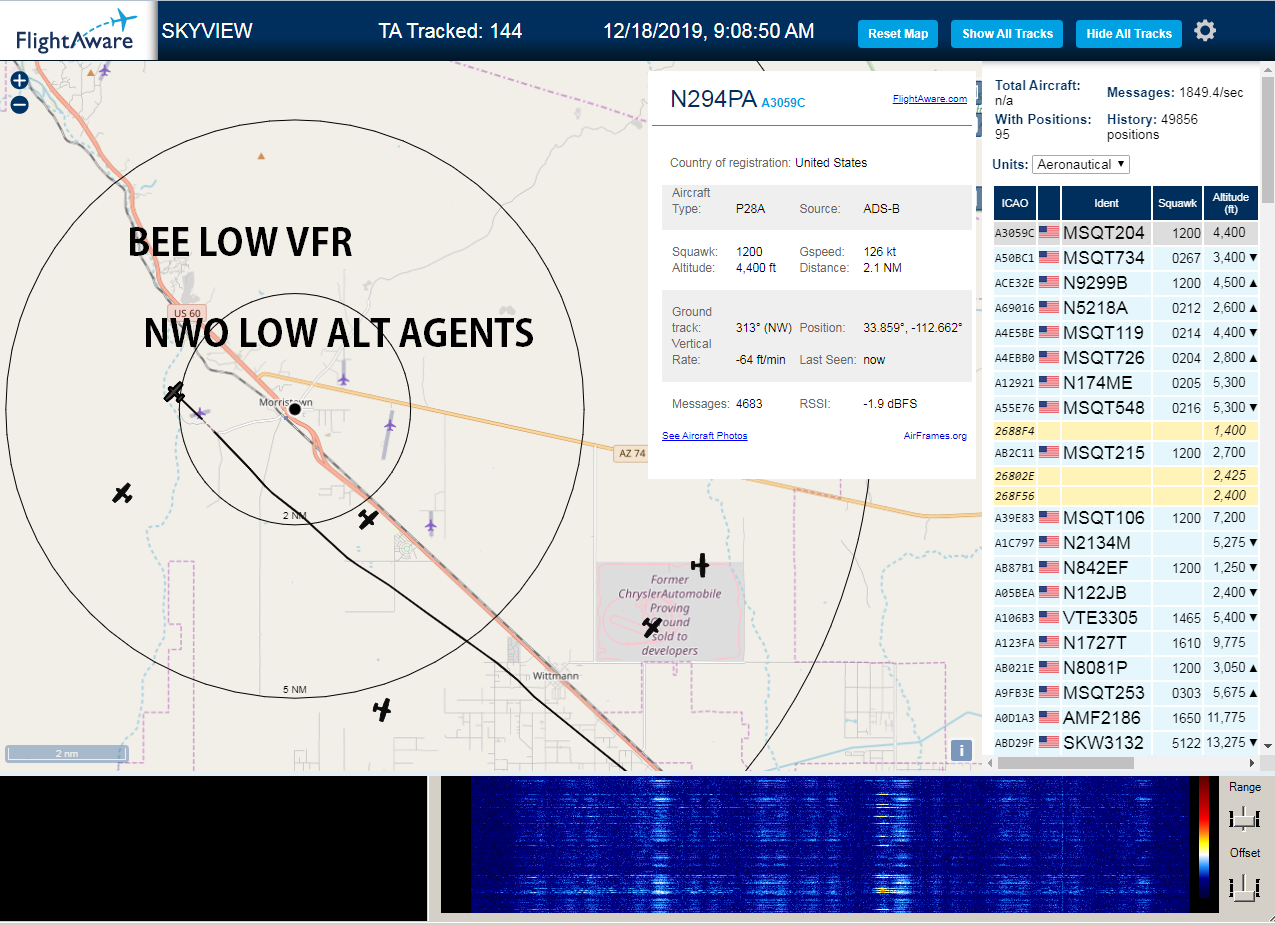Select black aircraft icon southwest of Wittmann
This screenshot has width=1275, height=925.
(382, 710)
